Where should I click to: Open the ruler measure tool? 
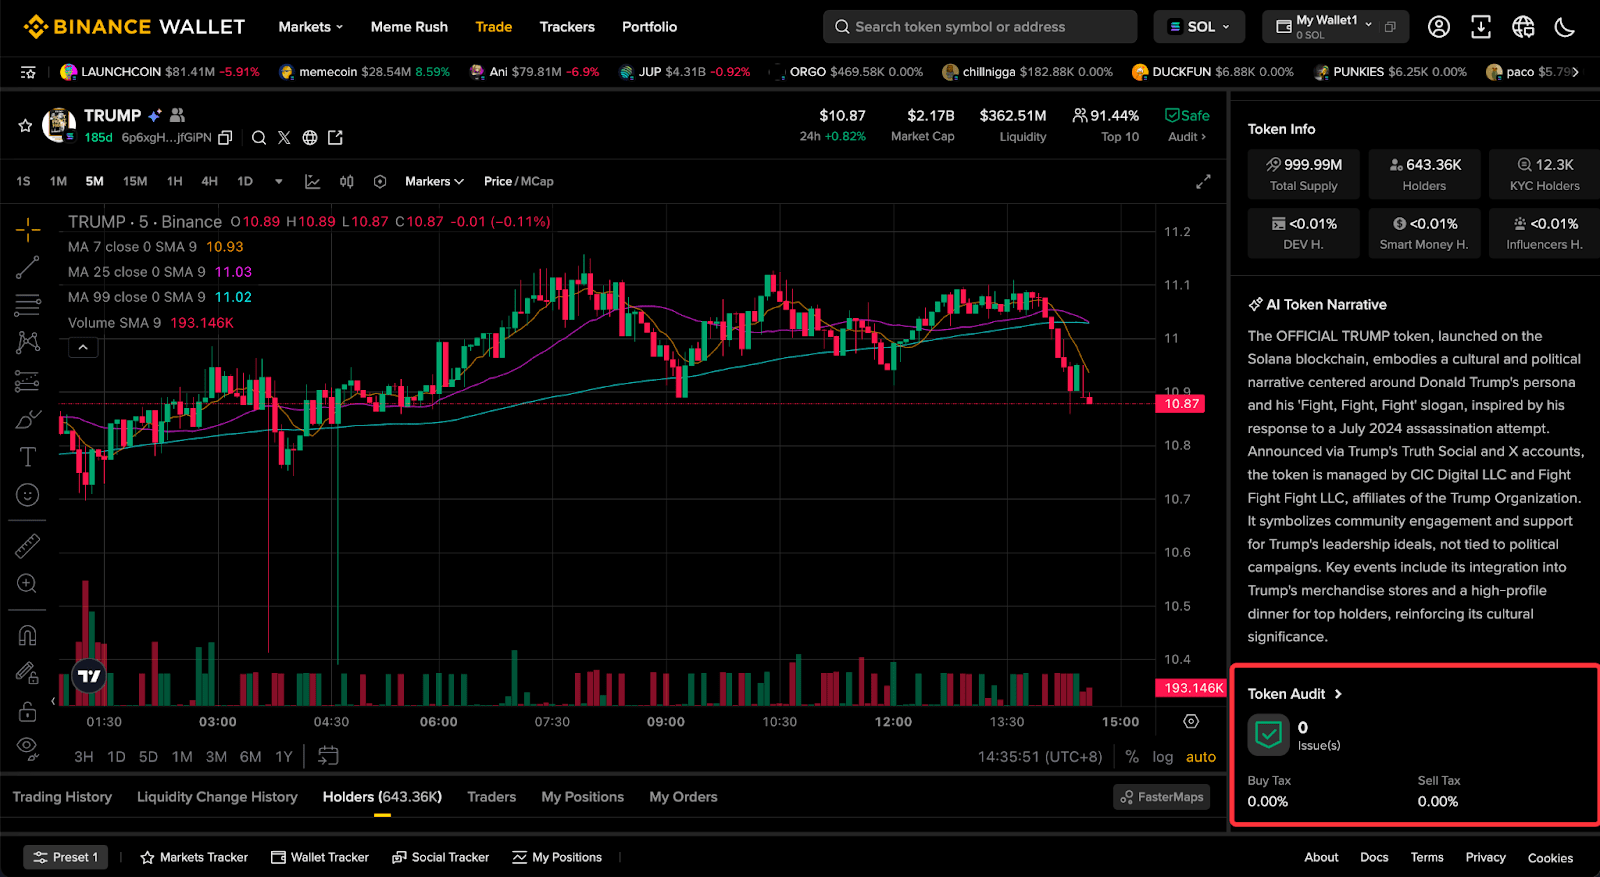coord(28,545)
